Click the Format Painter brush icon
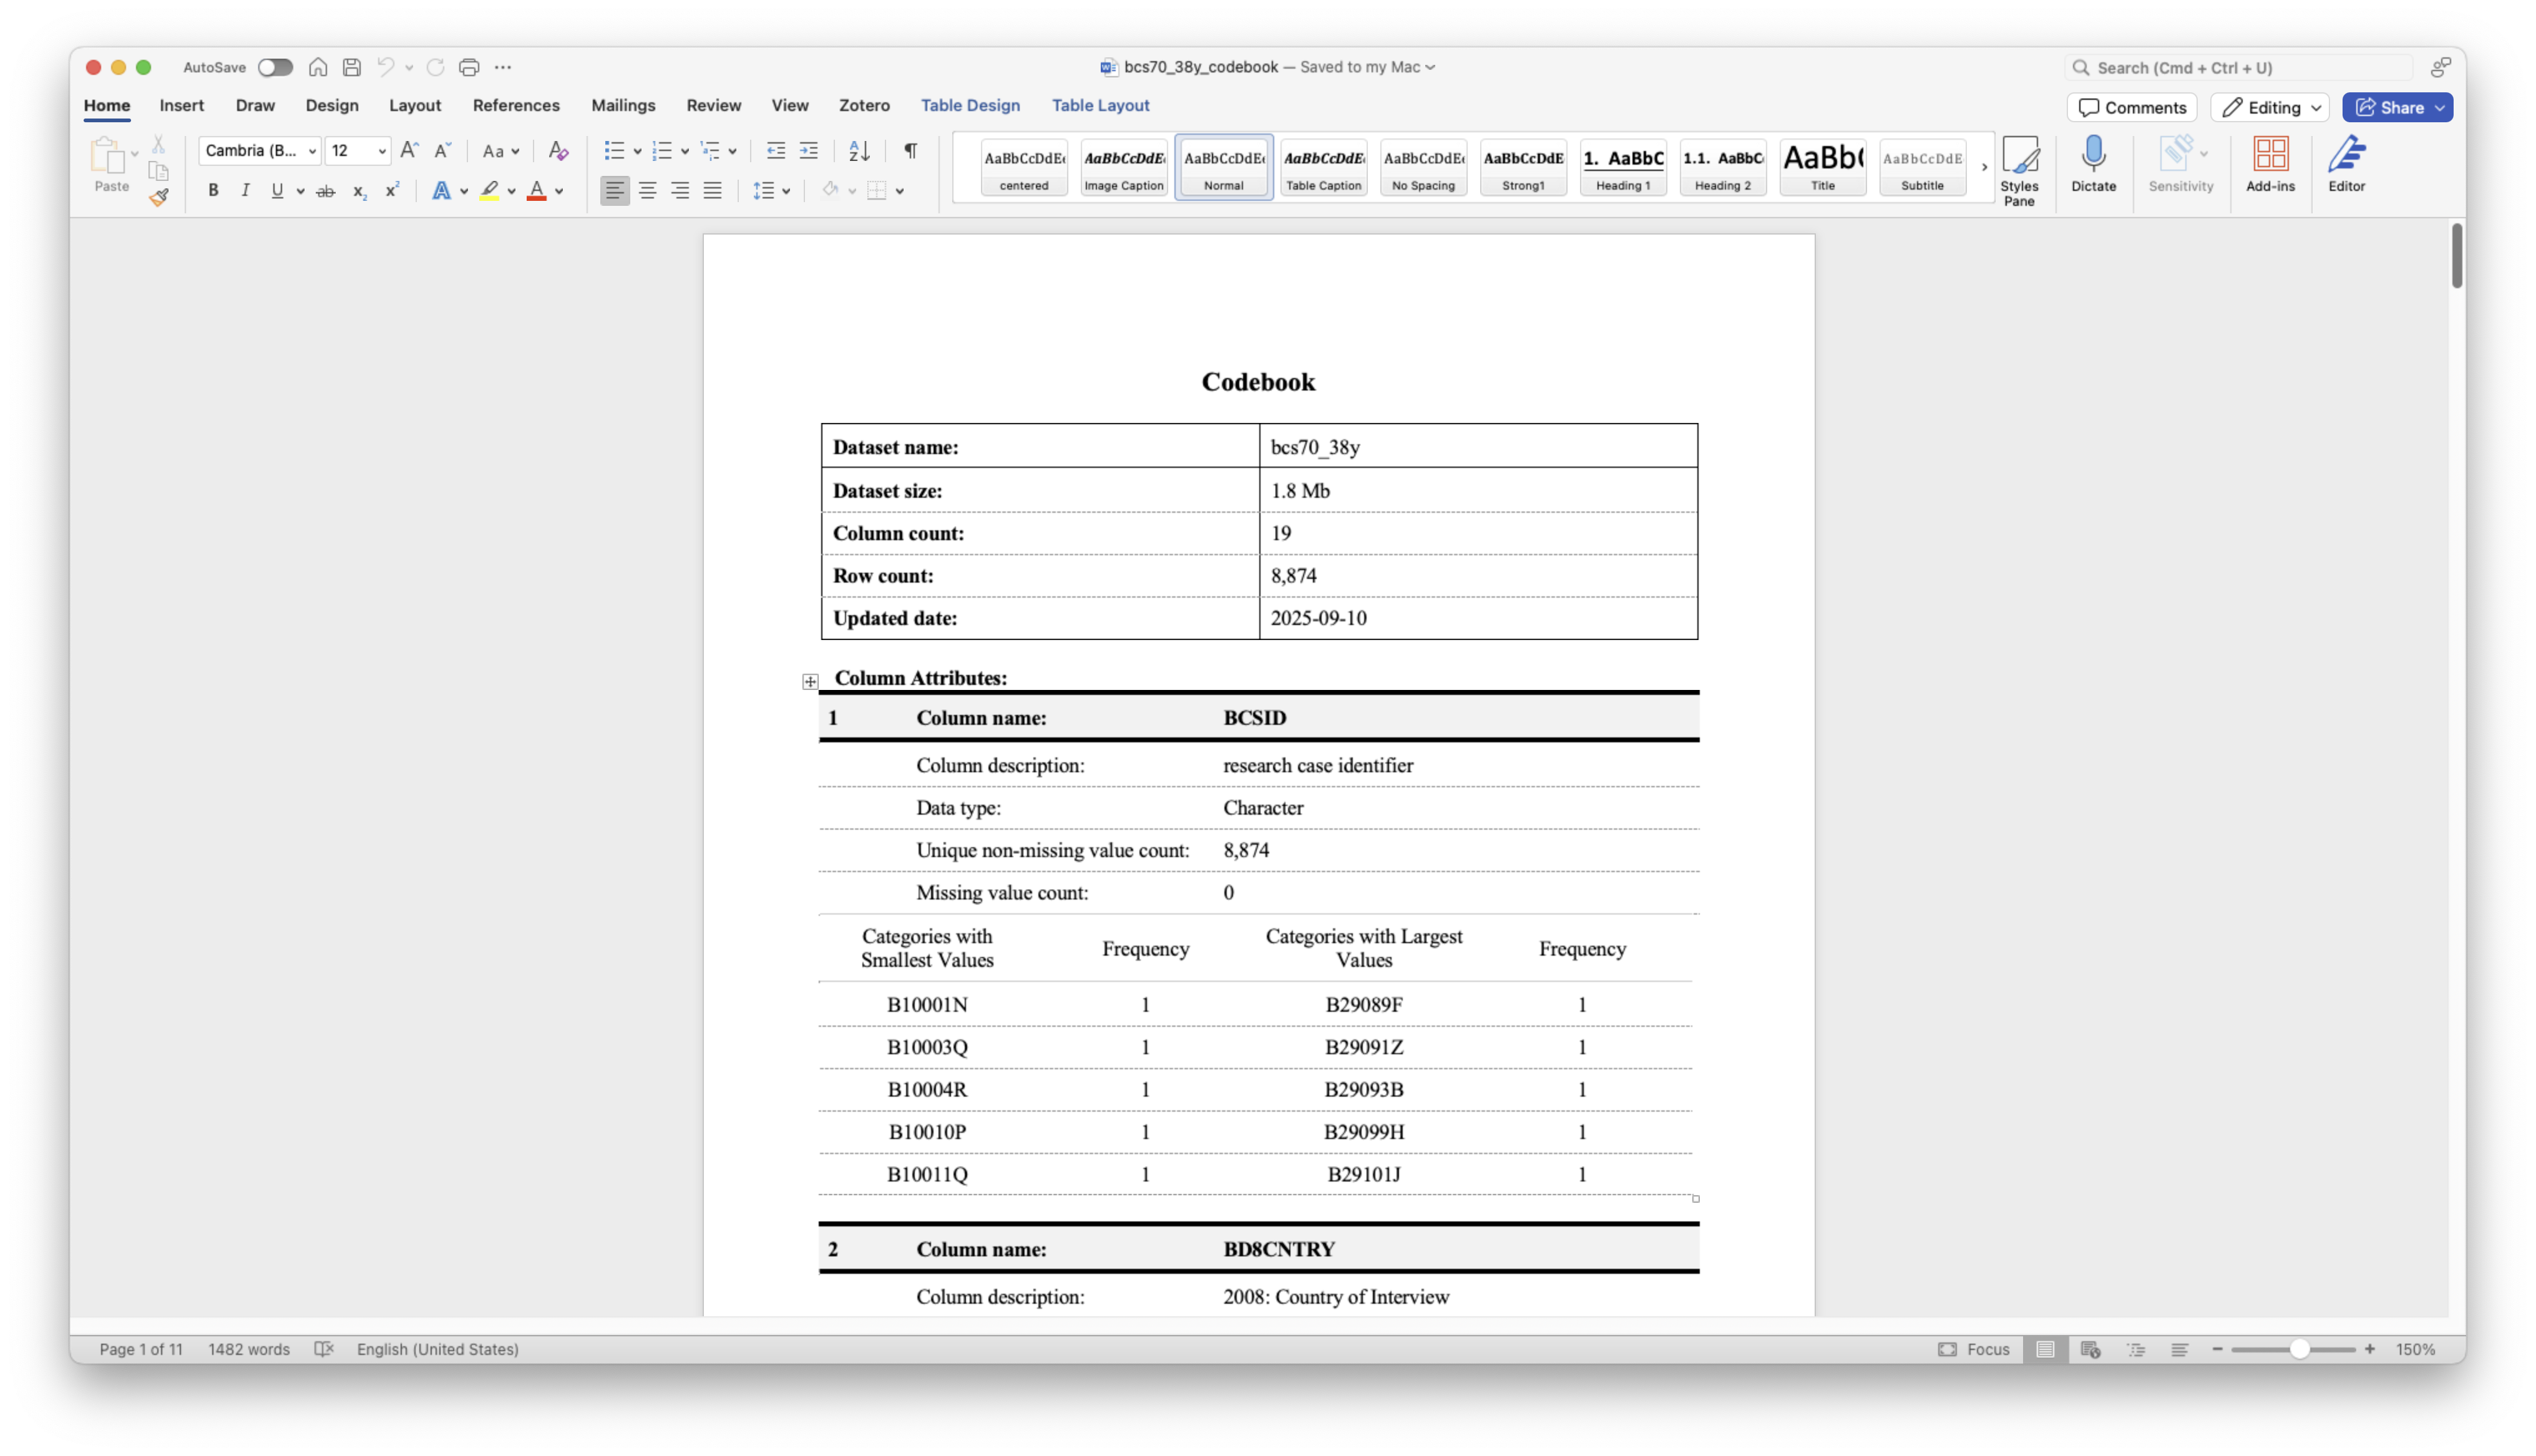This screenshot has width=2536, height=1456. coord(158,197)
